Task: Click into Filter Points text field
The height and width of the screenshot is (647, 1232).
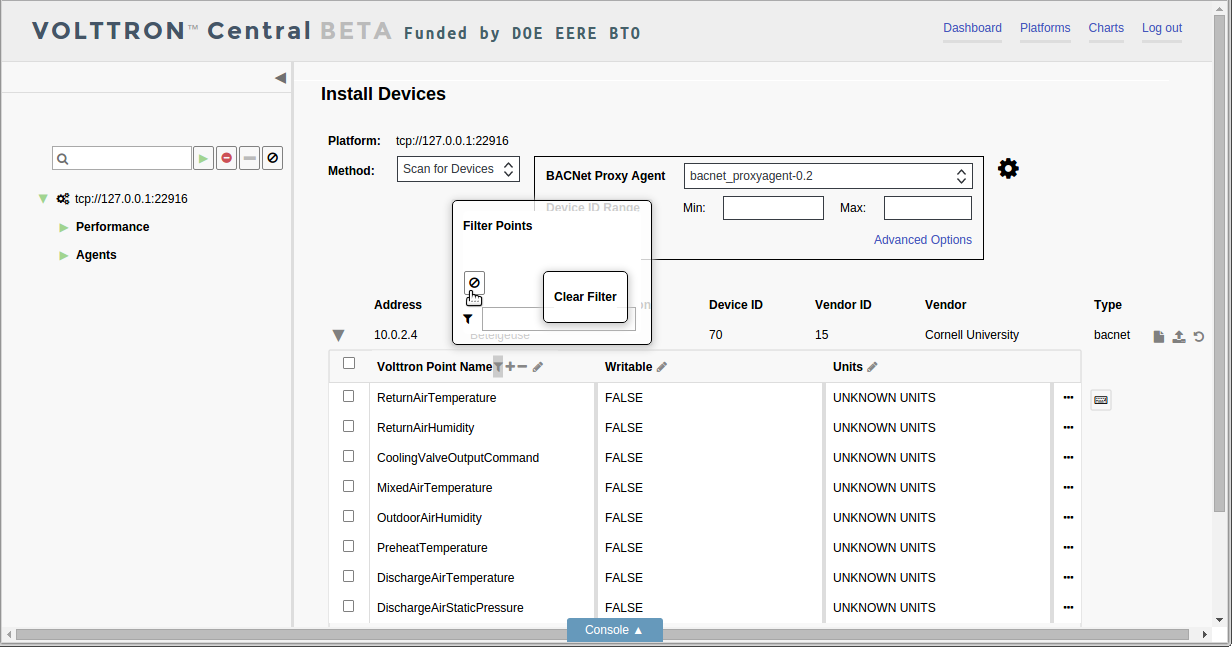Action: coord(559,319)
